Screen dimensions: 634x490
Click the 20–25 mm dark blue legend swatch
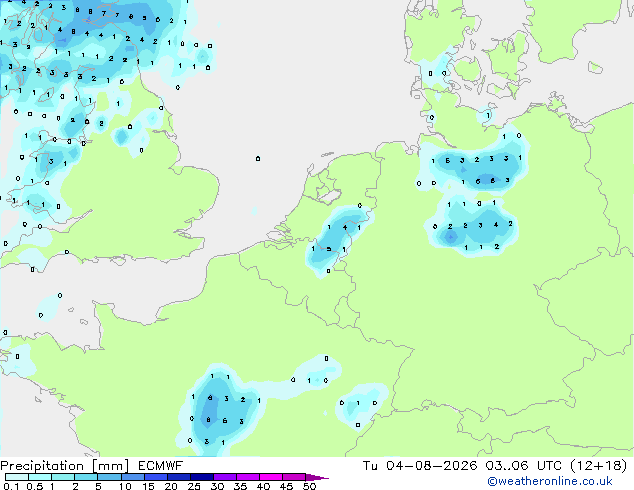(179, 477)
